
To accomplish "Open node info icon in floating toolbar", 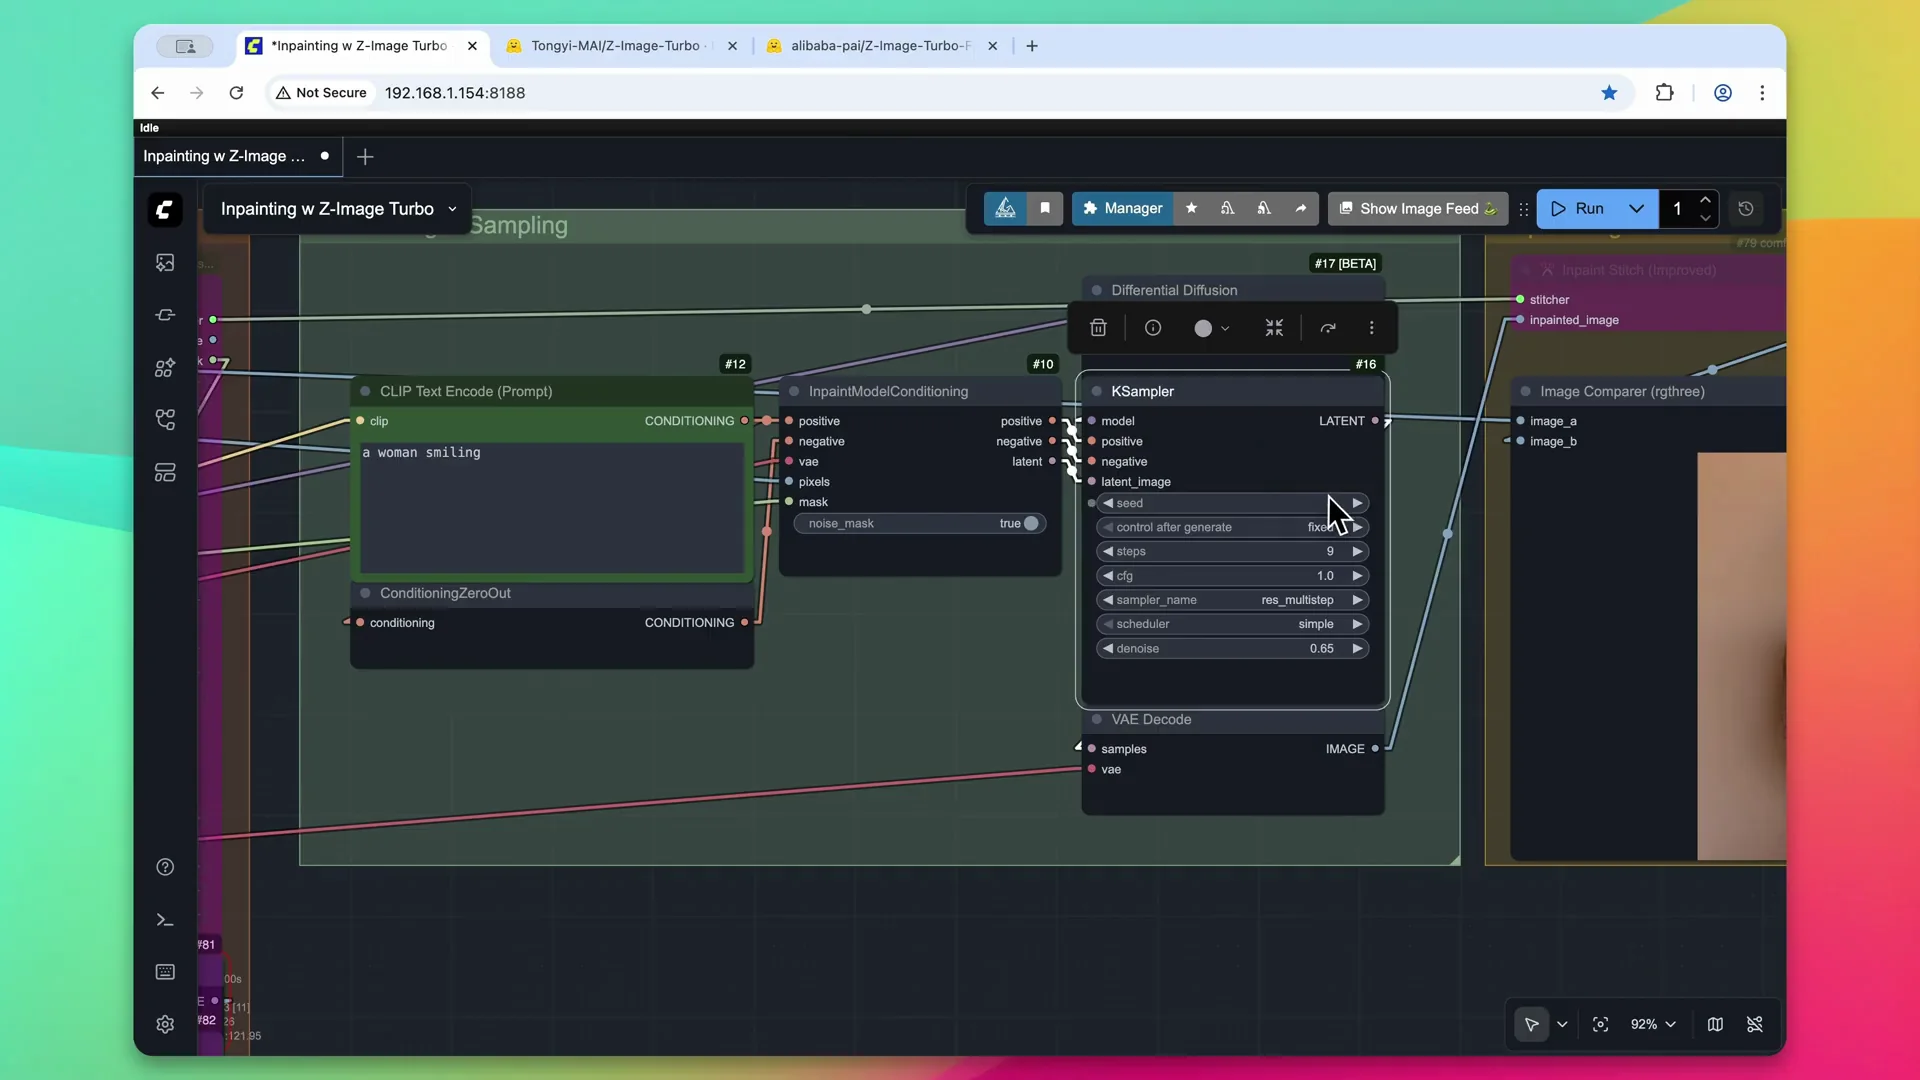I will [1153, 328].
